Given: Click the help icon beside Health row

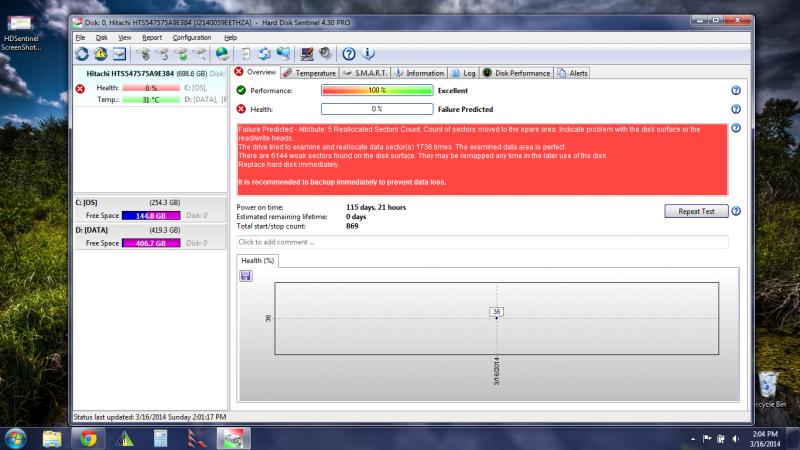Looking at the screenshot, I should click(x=736, y=109).
